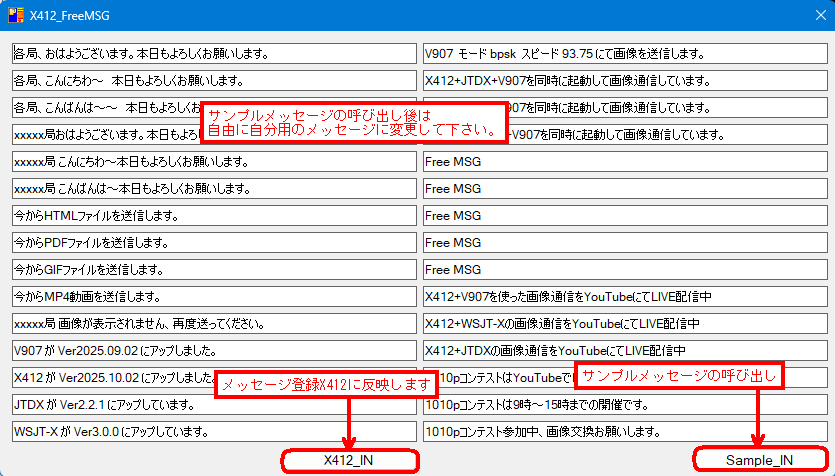The width and height of the screenshot is (835, 476).
Task: Click the xxxxx局 こんにちわ message field
Action: (214, 161)
